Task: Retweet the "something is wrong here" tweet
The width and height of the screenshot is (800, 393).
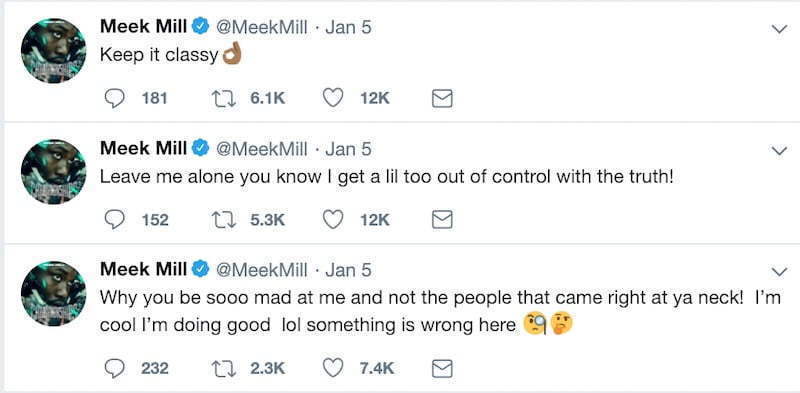Action: point(223,368)
